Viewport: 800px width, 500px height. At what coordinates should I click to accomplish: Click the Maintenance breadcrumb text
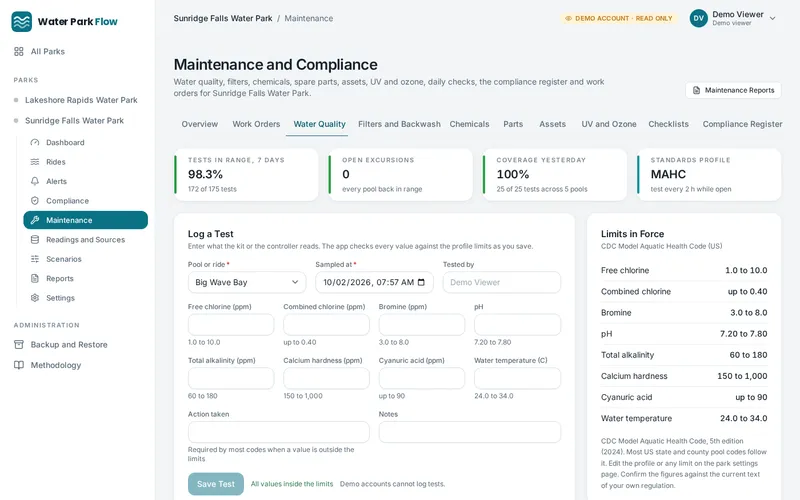pos(309,18)
